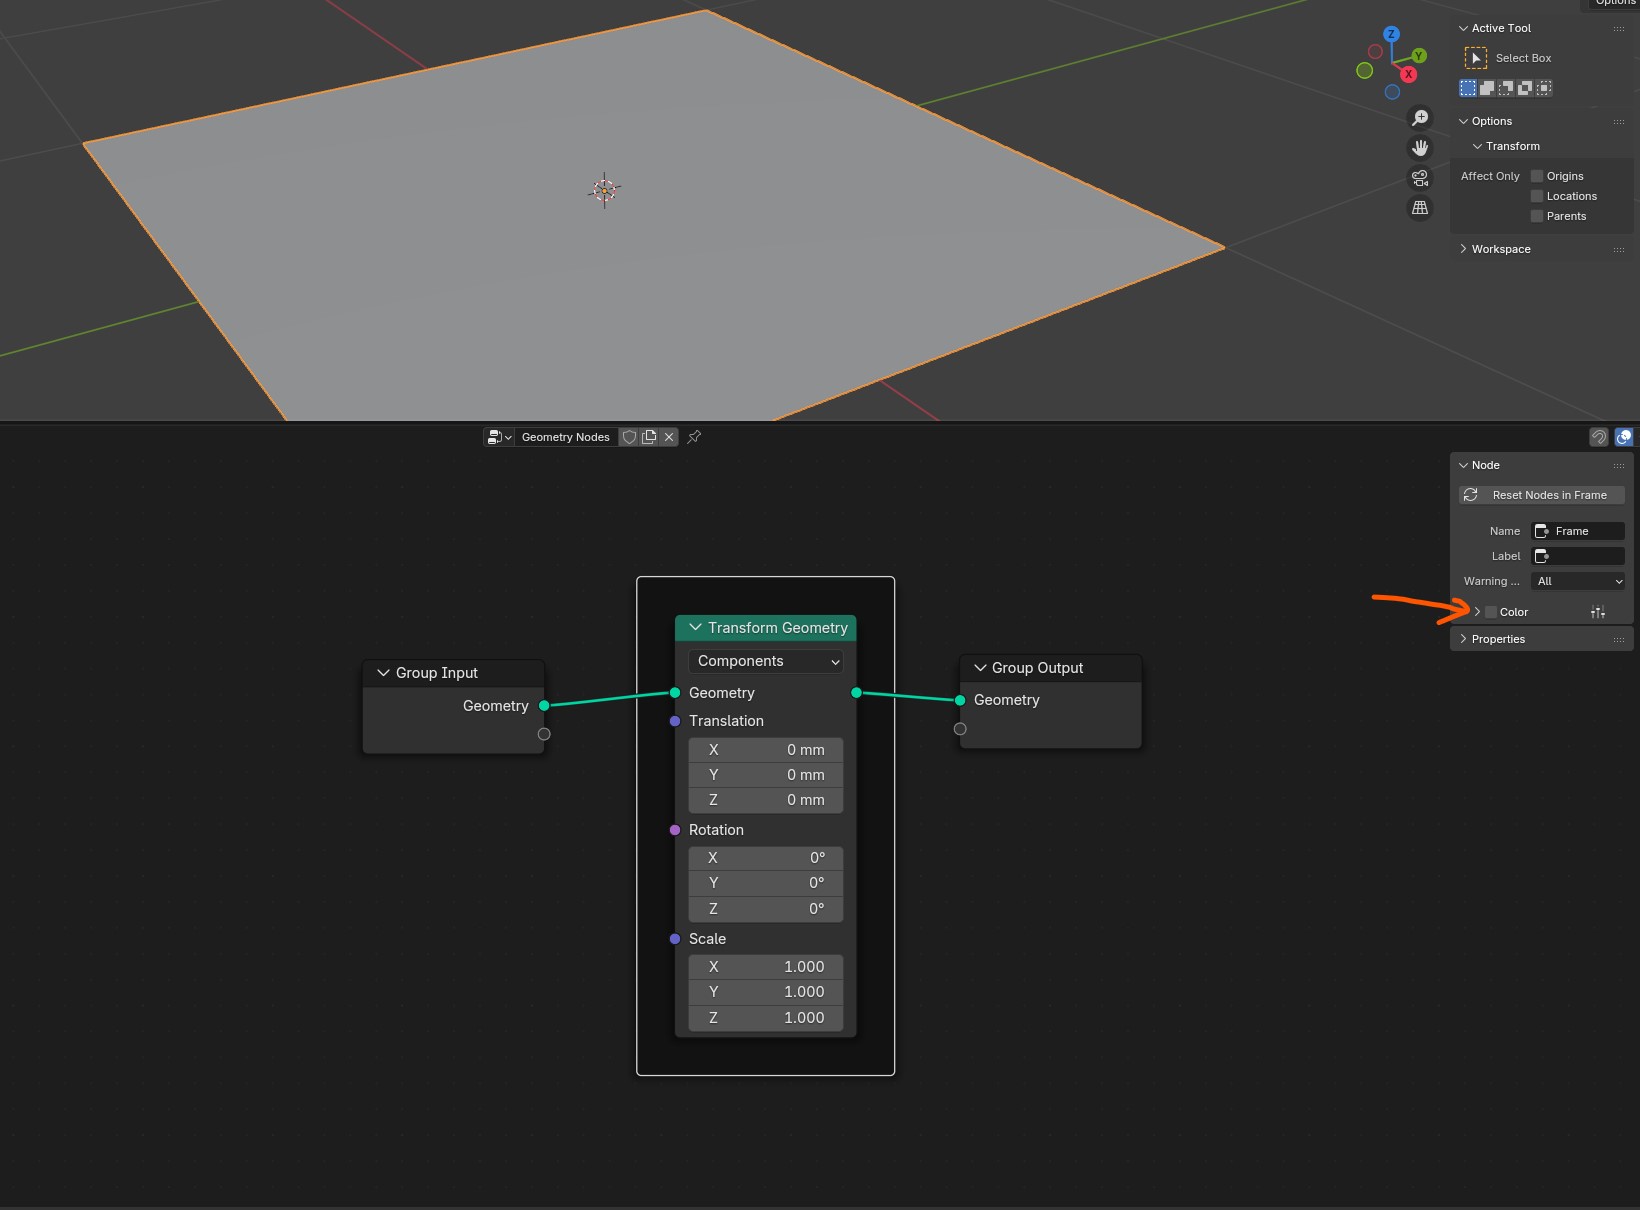This screenshot has height=1210, width=1640.
Task: Select the Invert Selection mode icon
Action: point(1525,88)
